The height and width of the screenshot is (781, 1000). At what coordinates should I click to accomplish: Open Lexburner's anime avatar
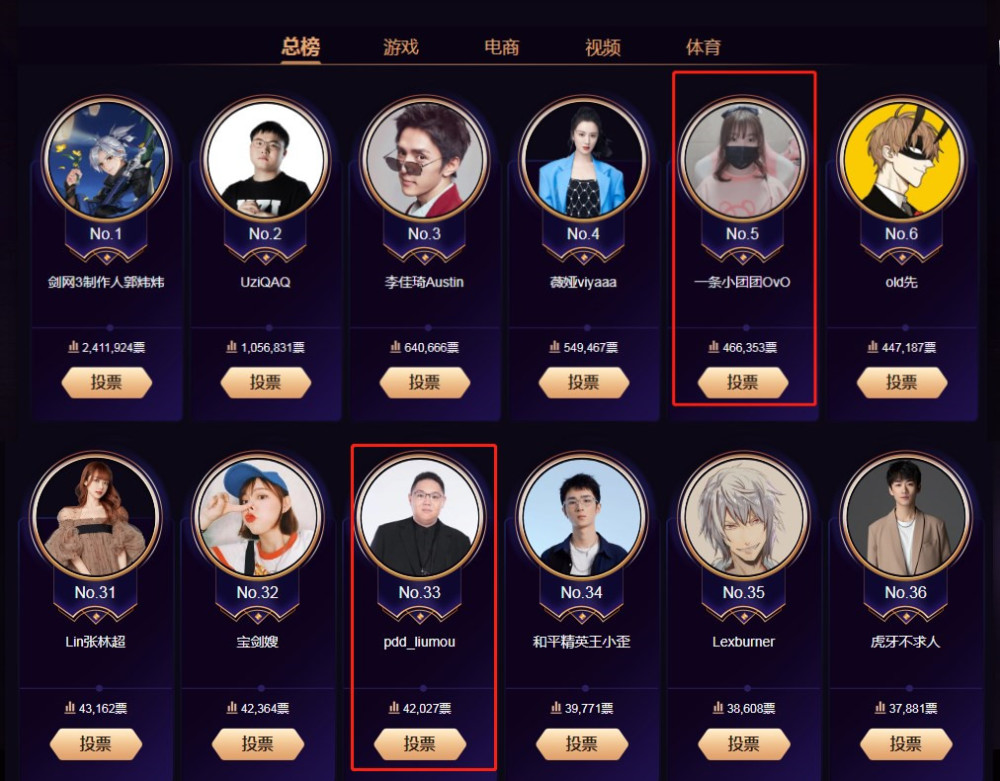coord(744,517)
